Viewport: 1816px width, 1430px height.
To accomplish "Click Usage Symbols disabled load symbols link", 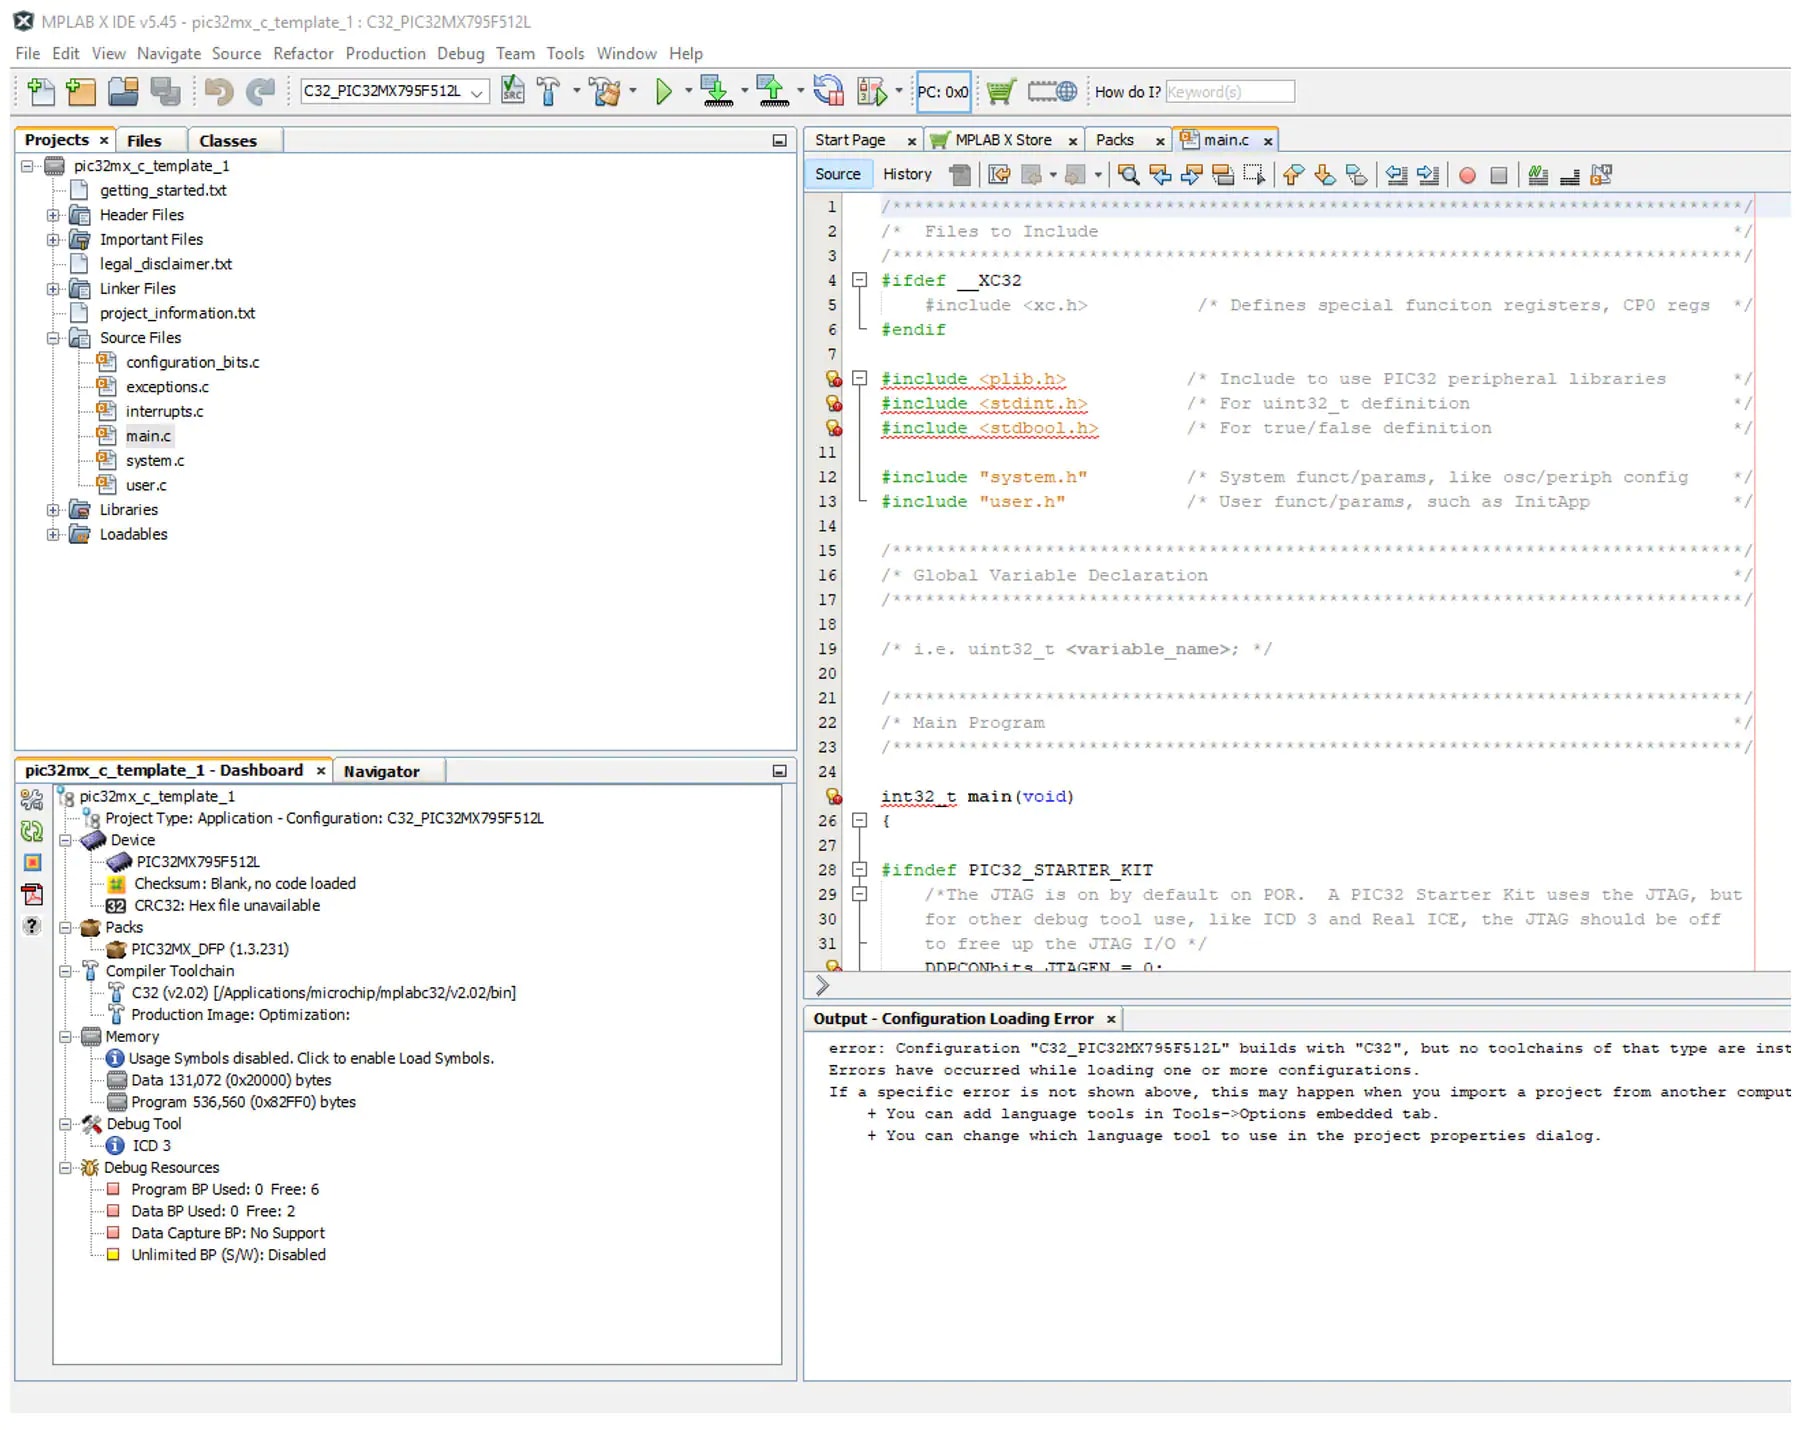I will [313, 1058].
